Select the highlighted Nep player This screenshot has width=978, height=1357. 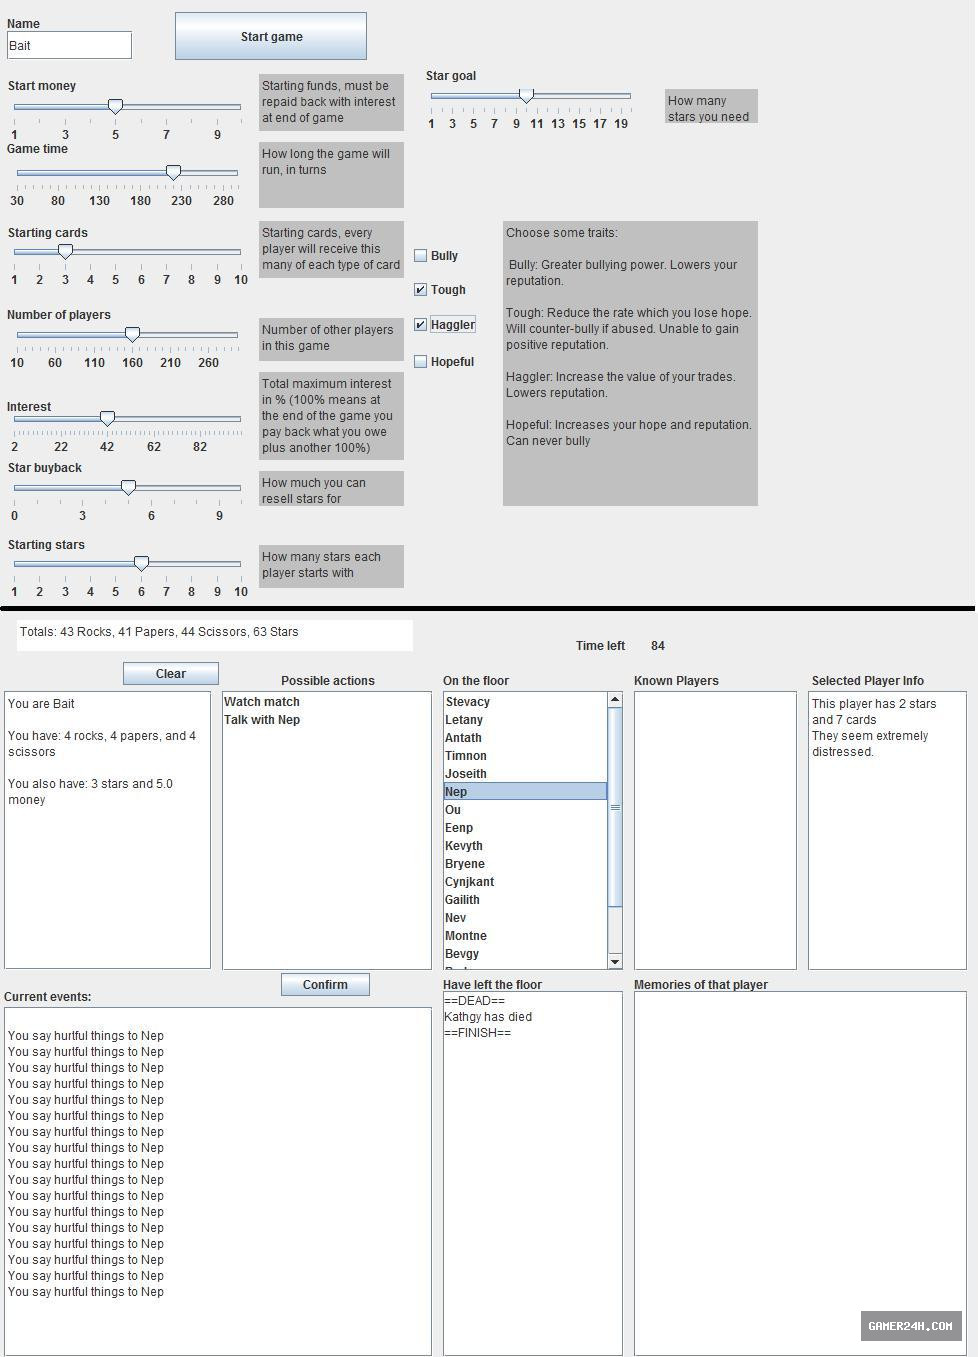(525, 792)
